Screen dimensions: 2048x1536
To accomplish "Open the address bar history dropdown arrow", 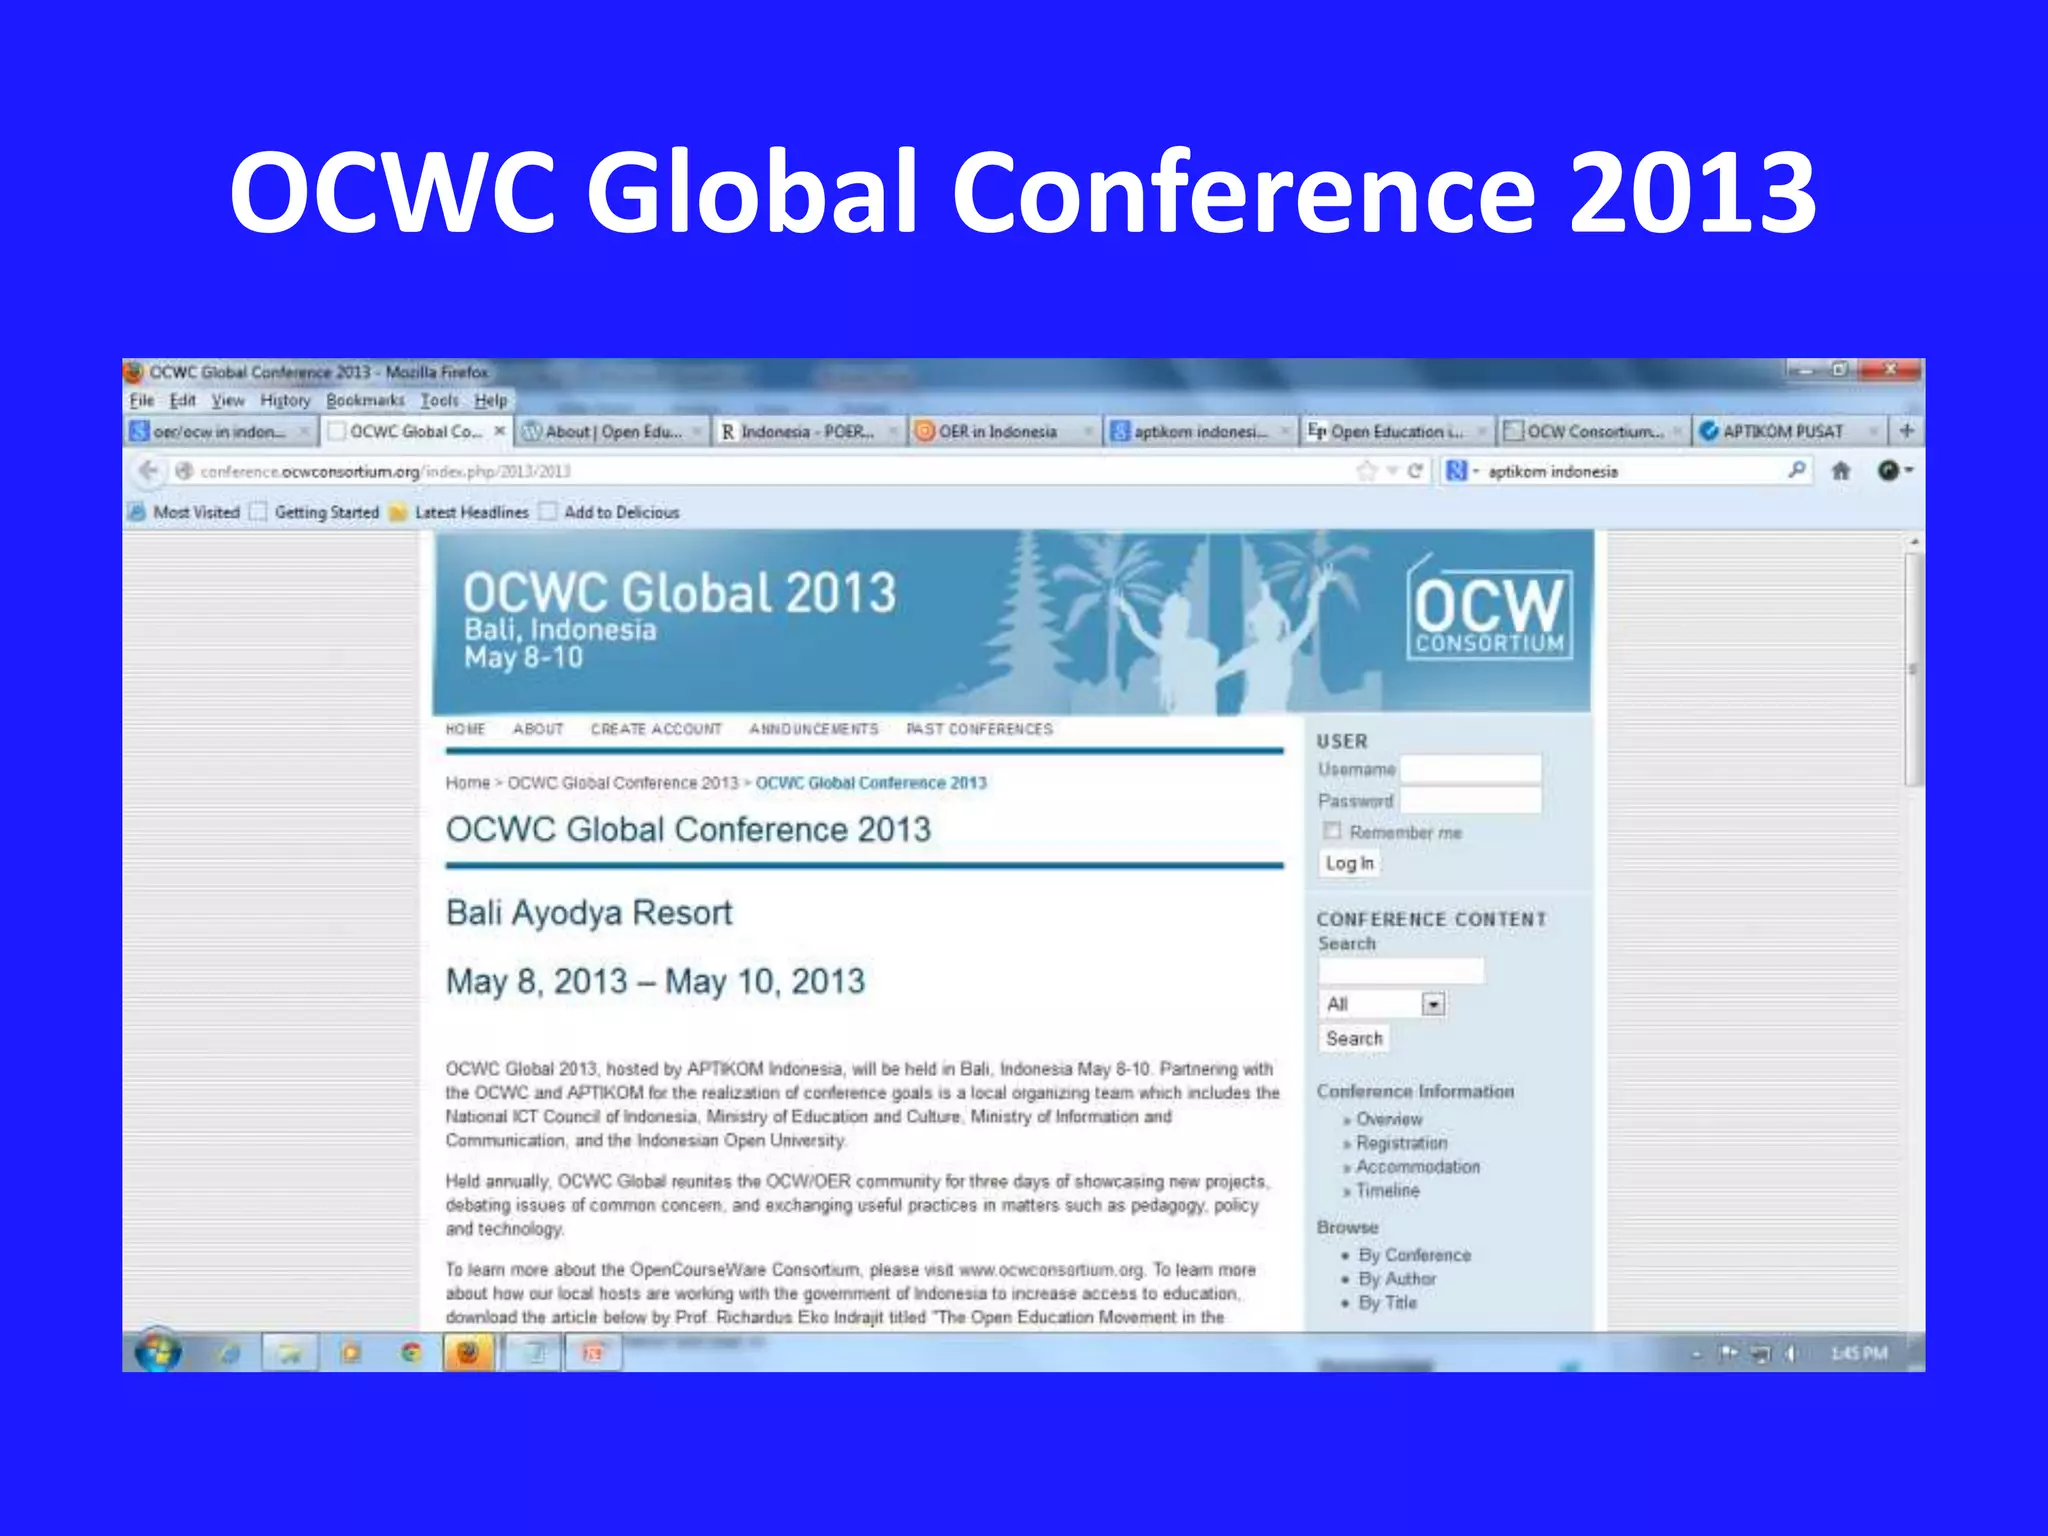I will click(x=1391, y=471).
